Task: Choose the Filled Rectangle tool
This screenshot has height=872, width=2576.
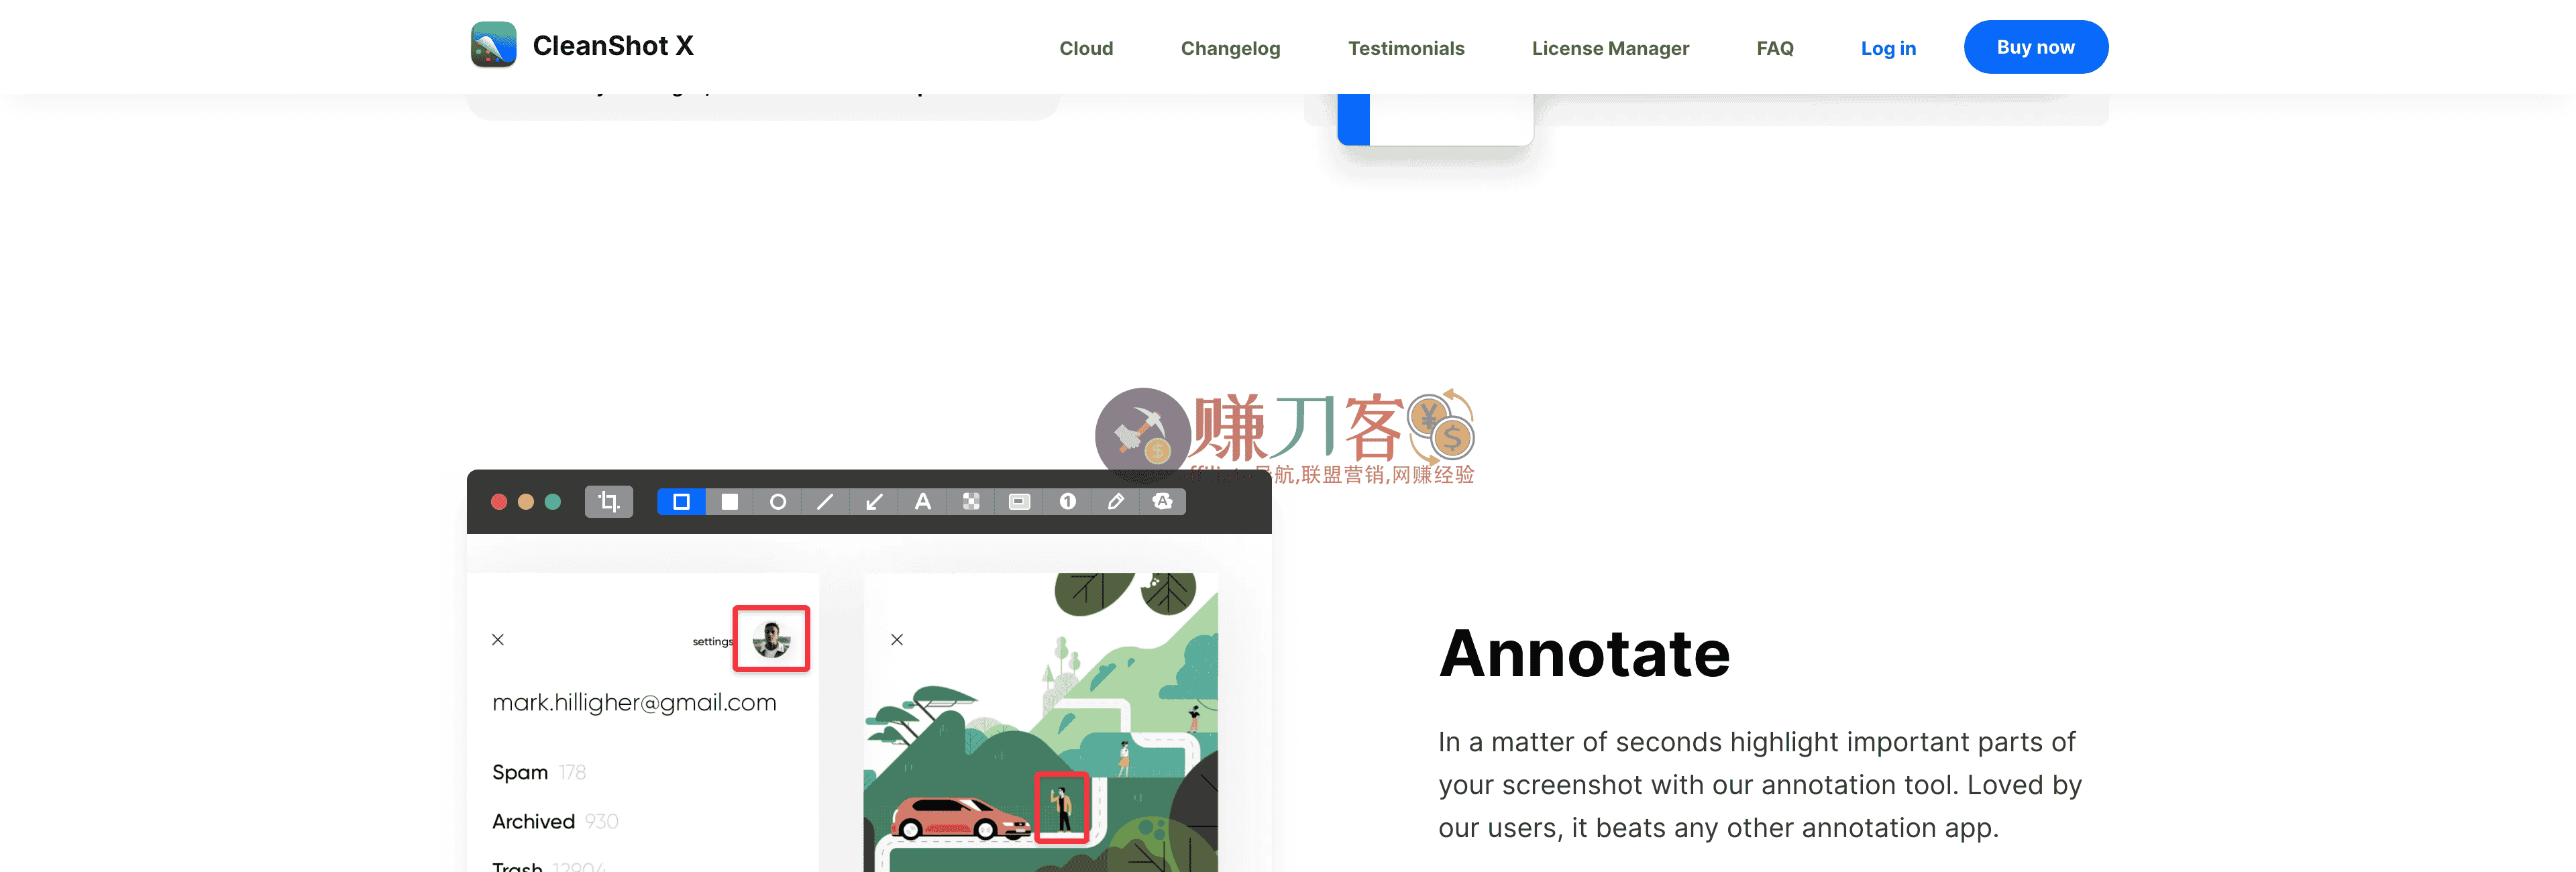Action: (x=730, y=501)
